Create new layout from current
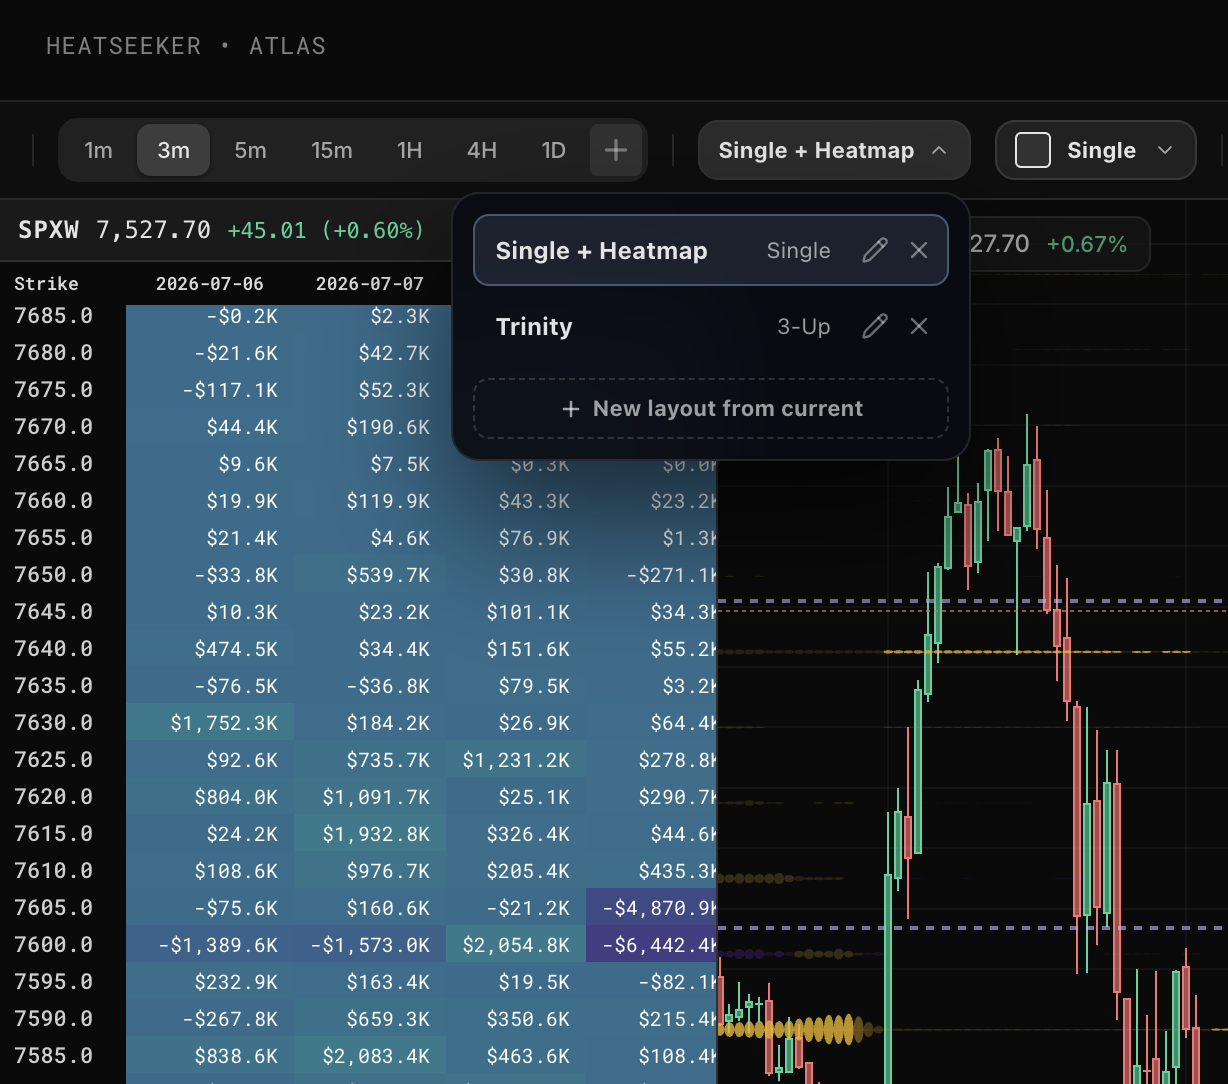The image size is (1228, 1084). click(x=710, y=408)
